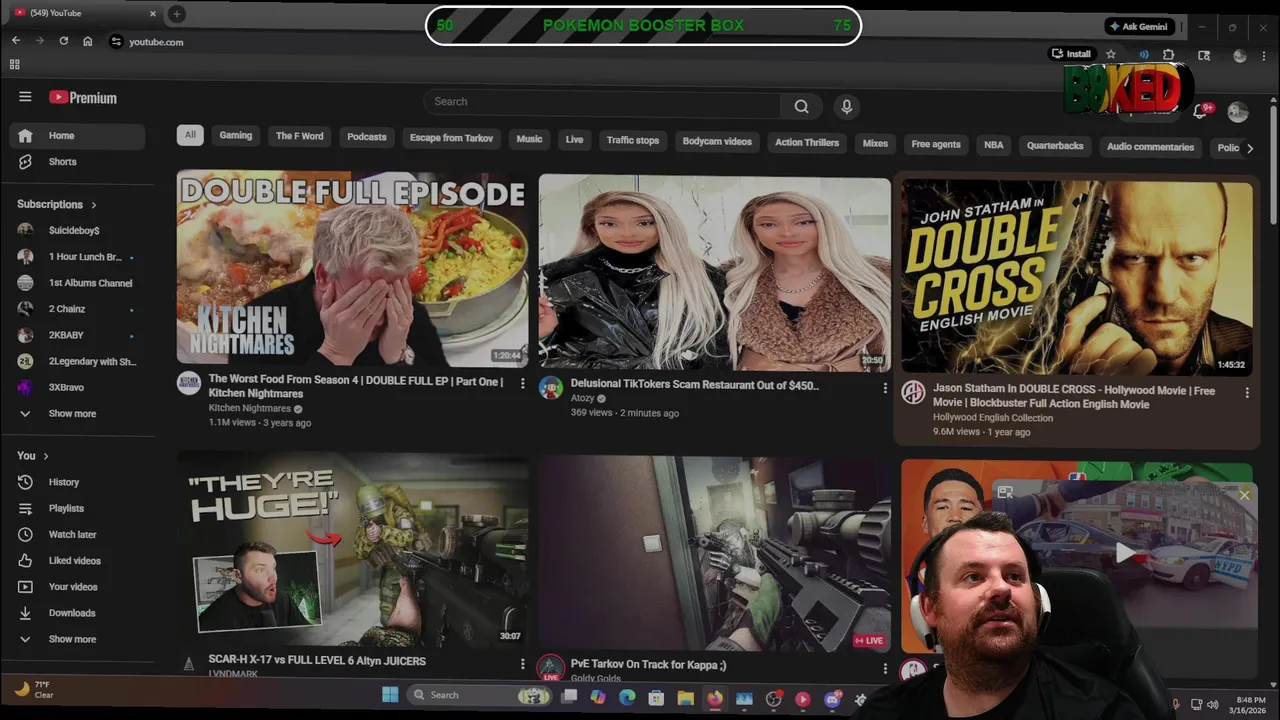The height and width of the screenshot is (720, 1280).
Task: Select the Bodycam videos chip
Action: (717, 141)
